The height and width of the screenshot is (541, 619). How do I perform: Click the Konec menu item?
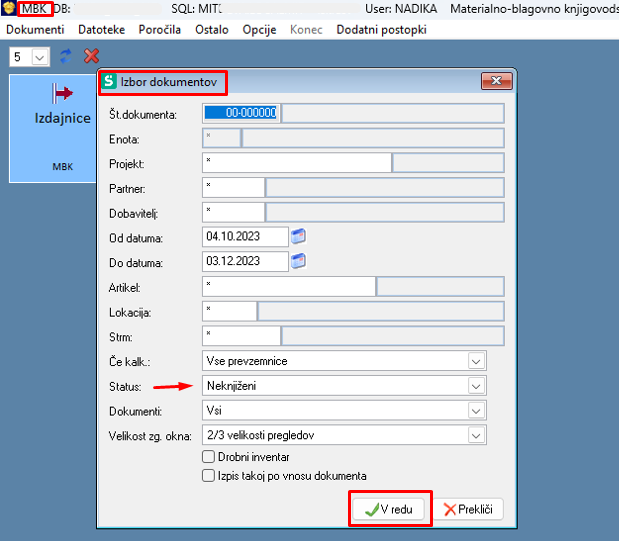tap(306, 30)
